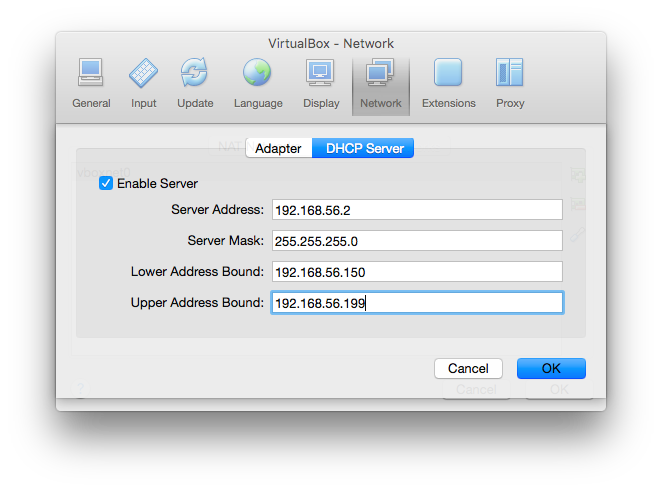662x491 pixels.
Task: Click the Server Address field
Action: point(417,210)
